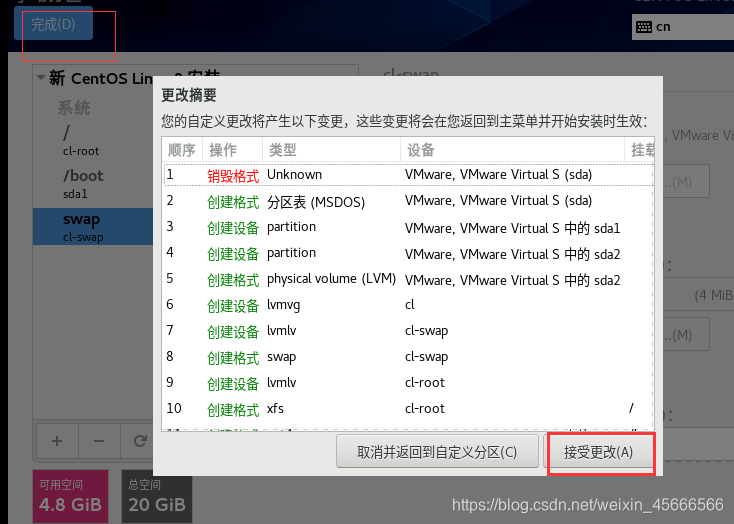
Task: Remove selected mount point with minus
Action: coord(99,441)
